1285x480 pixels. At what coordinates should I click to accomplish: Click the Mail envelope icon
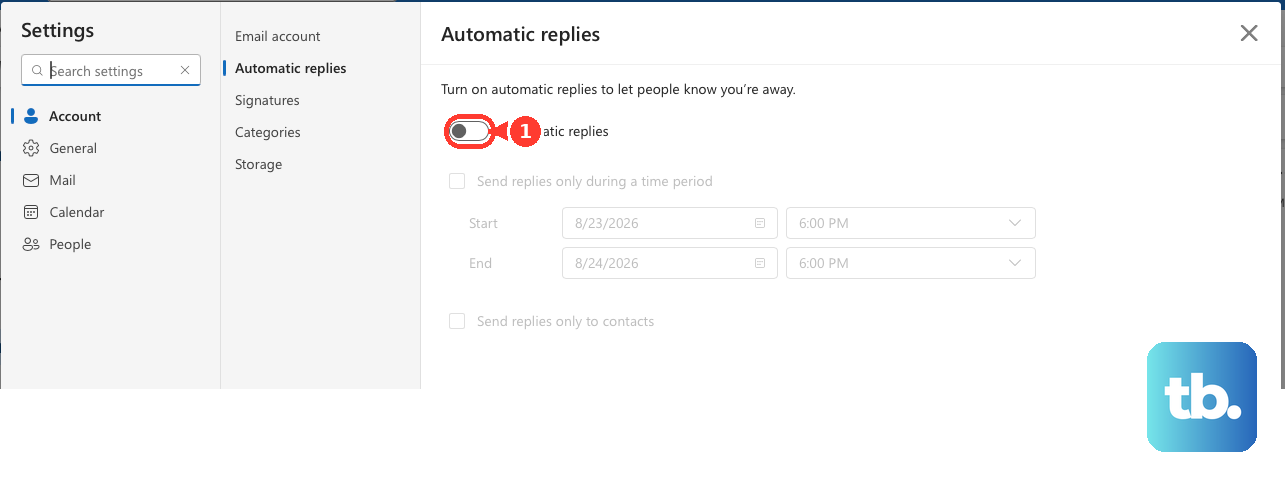(x=31, y=180)
